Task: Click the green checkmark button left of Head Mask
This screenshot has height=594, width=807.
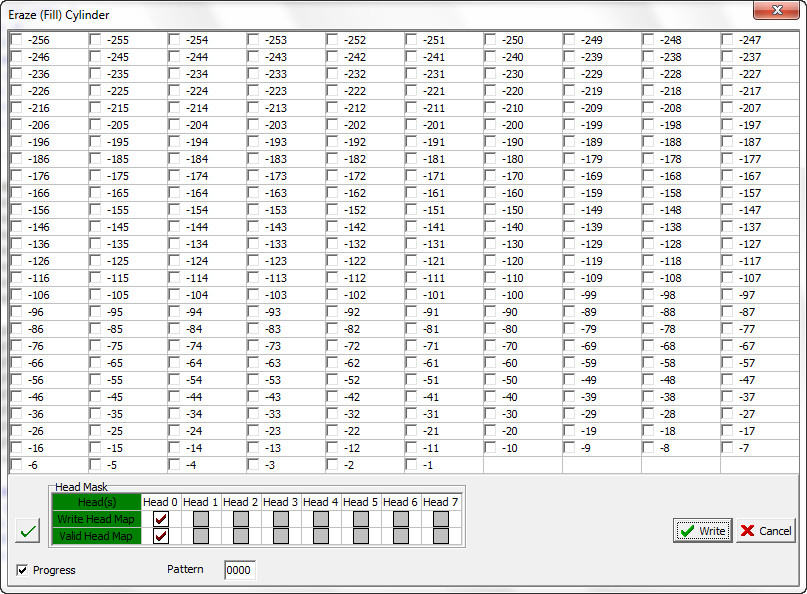Action: tap(28, 531)
